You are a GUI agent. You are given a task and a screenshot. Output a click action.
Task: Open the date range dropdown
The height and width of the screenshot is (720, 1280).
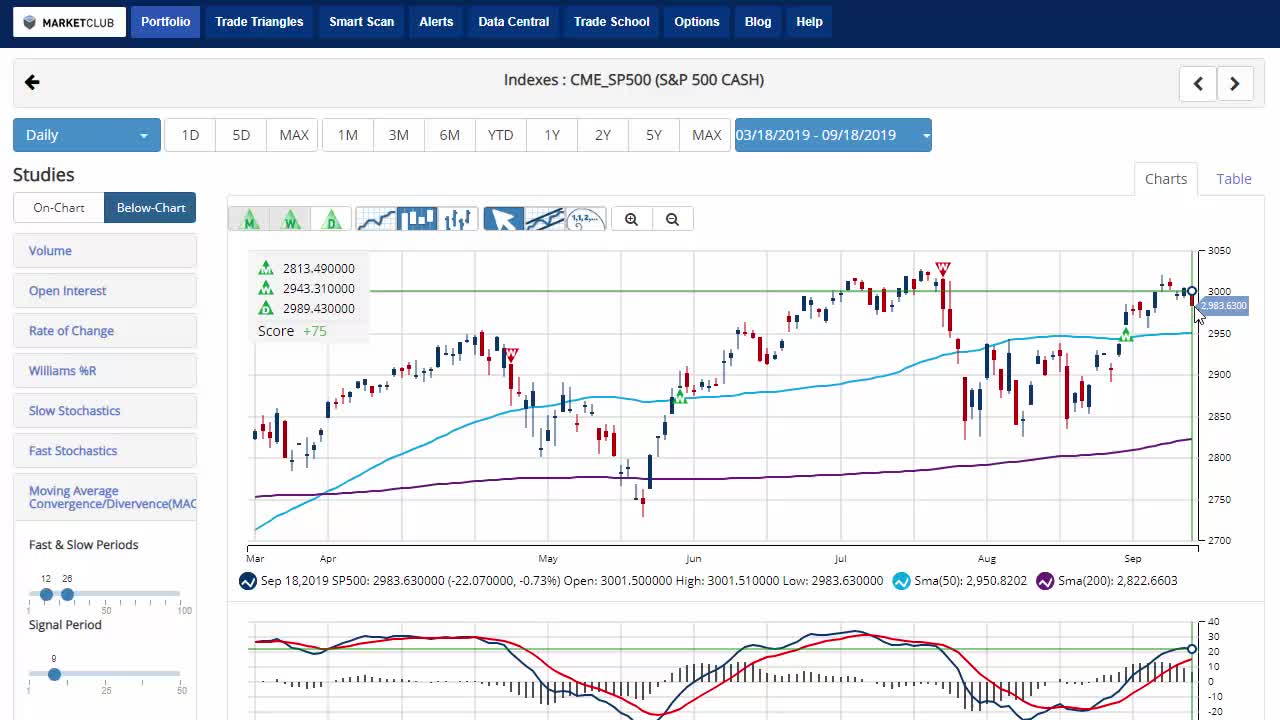(833, 135)
